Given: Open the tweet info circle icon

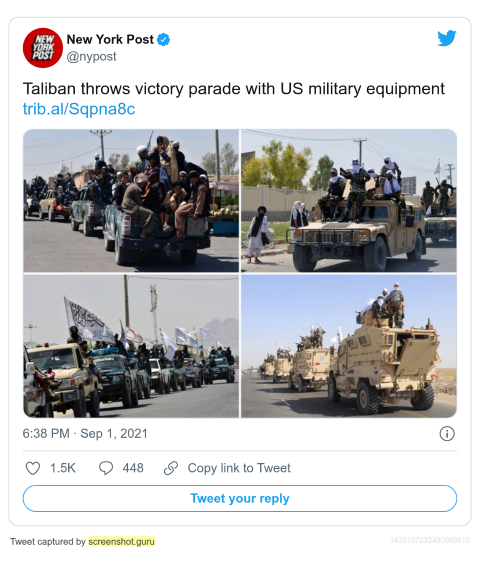Looking at the screenshot, I should pyautogui.click(x=447, y=433).
